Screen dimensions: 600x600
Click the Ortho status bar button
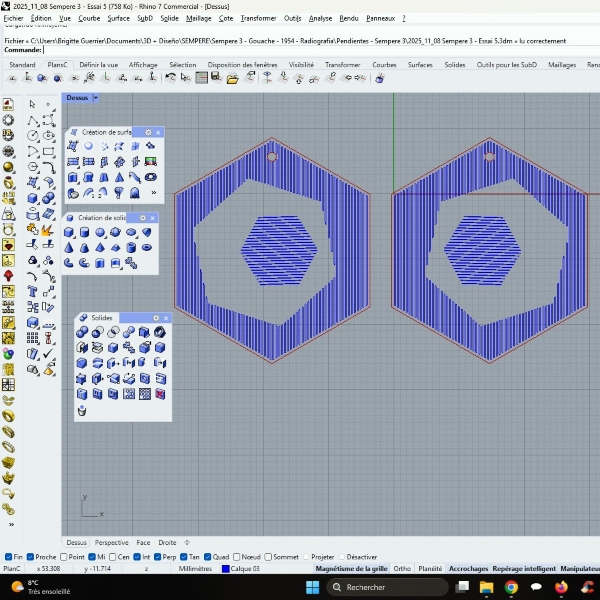click(402, 568)
